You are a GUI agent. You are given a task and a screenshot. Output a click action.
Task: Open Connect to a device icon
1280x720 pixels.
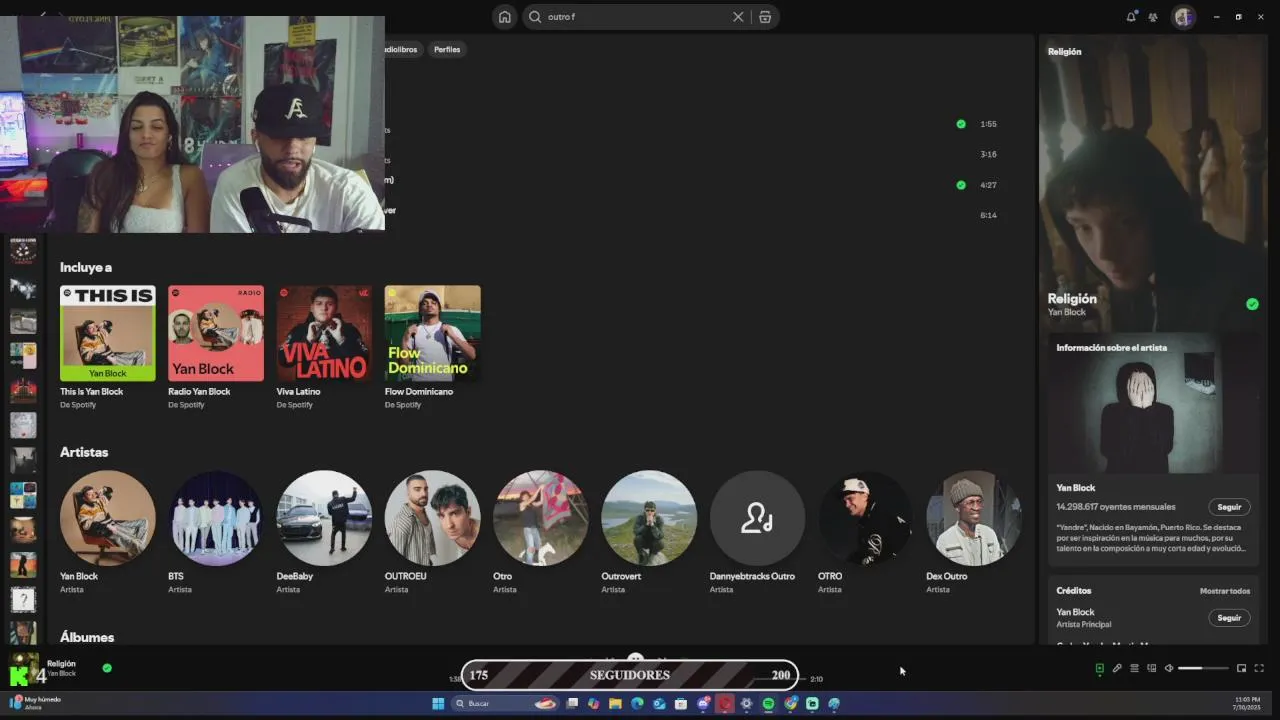1151,668
